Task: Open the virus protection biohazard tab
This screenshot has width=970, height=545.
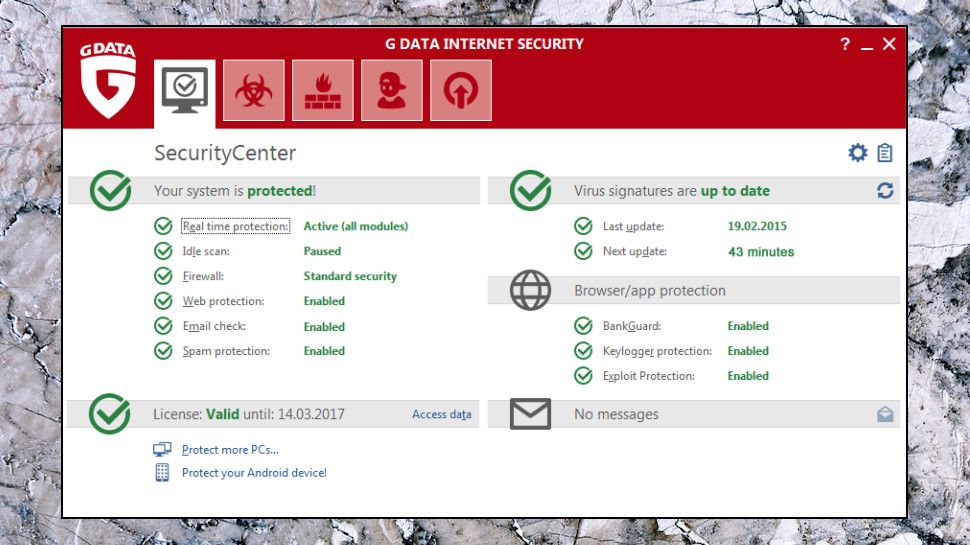Action: (x=254, y=91)
